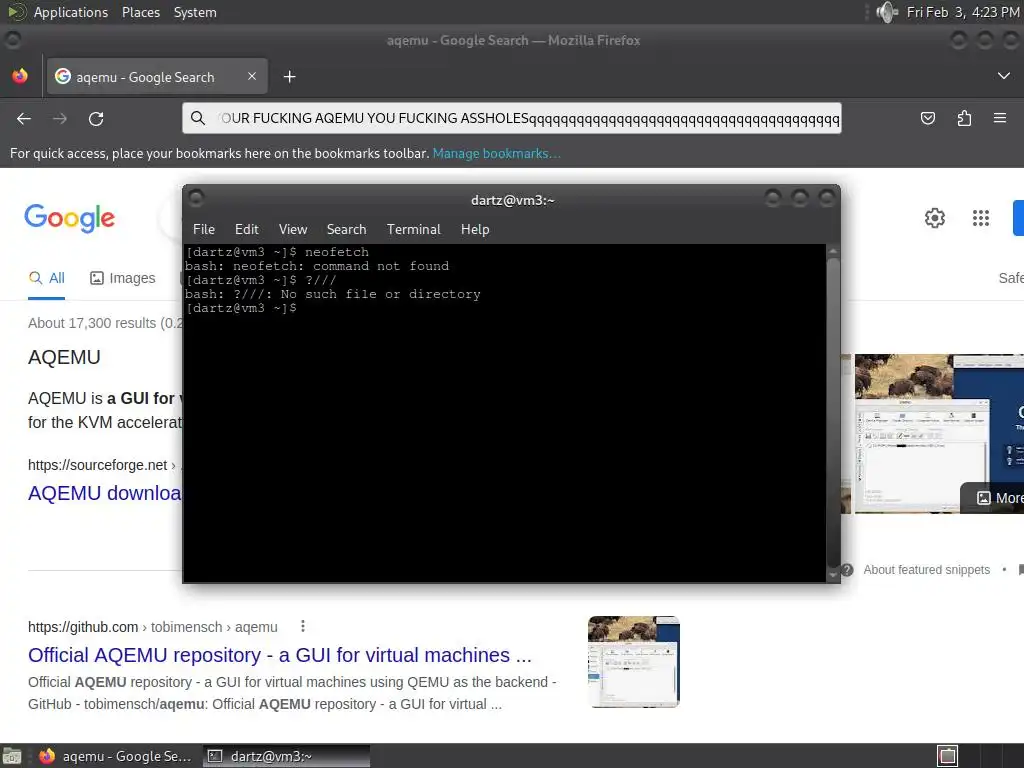The height and width of the screenshot is (768, 1024).
Task: Reload the page in Firefox
Action: click(x=96, y=119)
